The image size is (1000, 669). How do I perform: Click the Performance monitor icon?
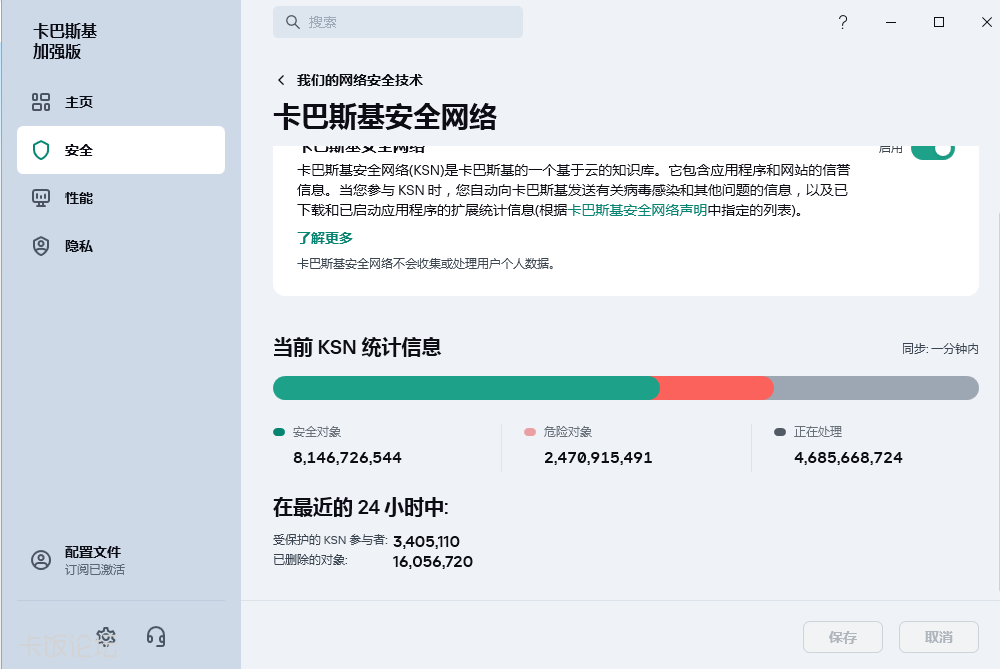coord(41,198)
